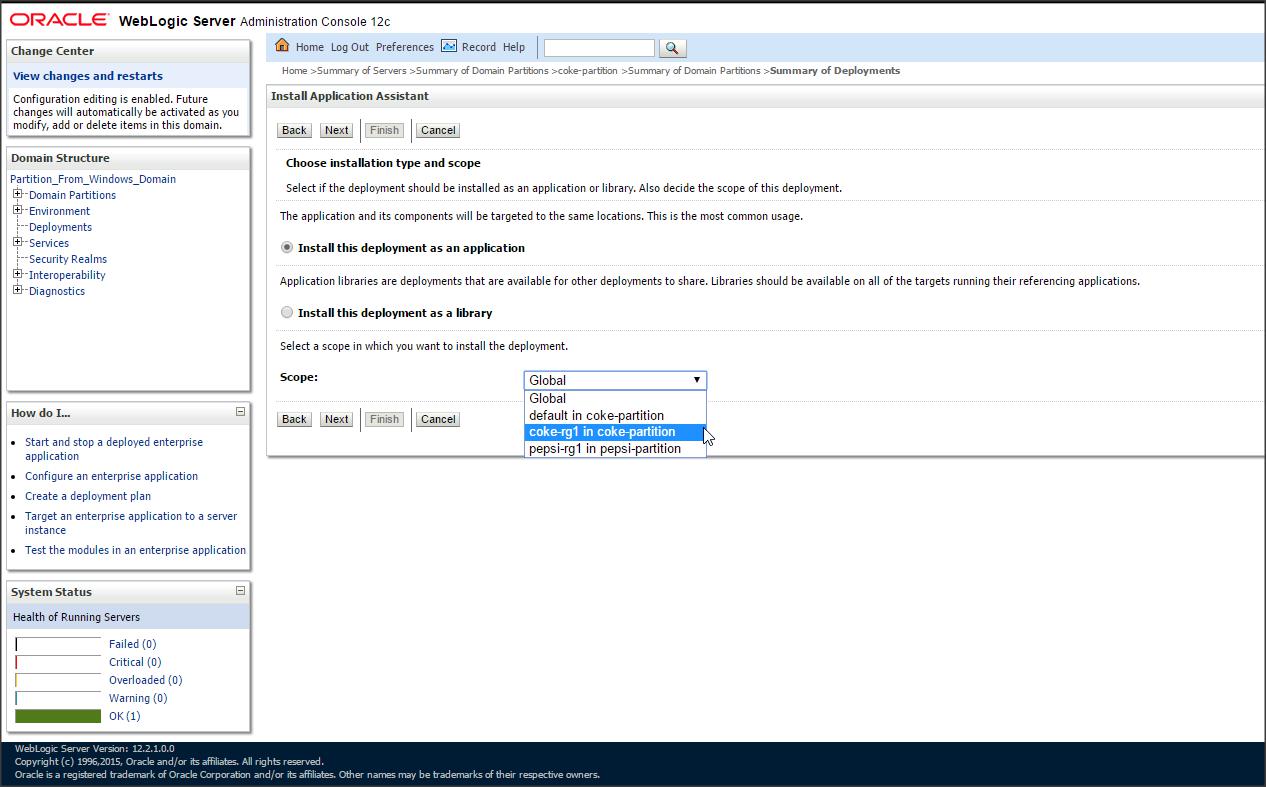The height and width of the screenshot is (787, 1266).
Task: Open Deployments in Domain Structure
Action: pyautogui.click(x=60, y=227)
